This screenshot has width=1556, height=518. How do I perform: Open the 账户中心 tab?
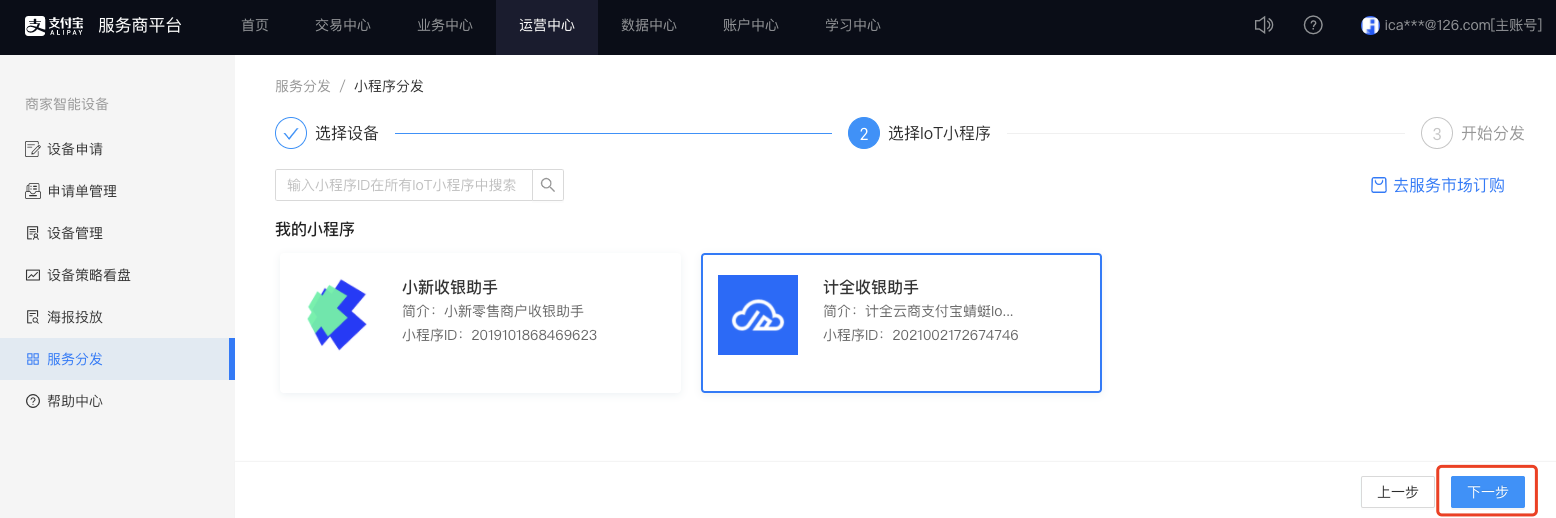[751, 25]
